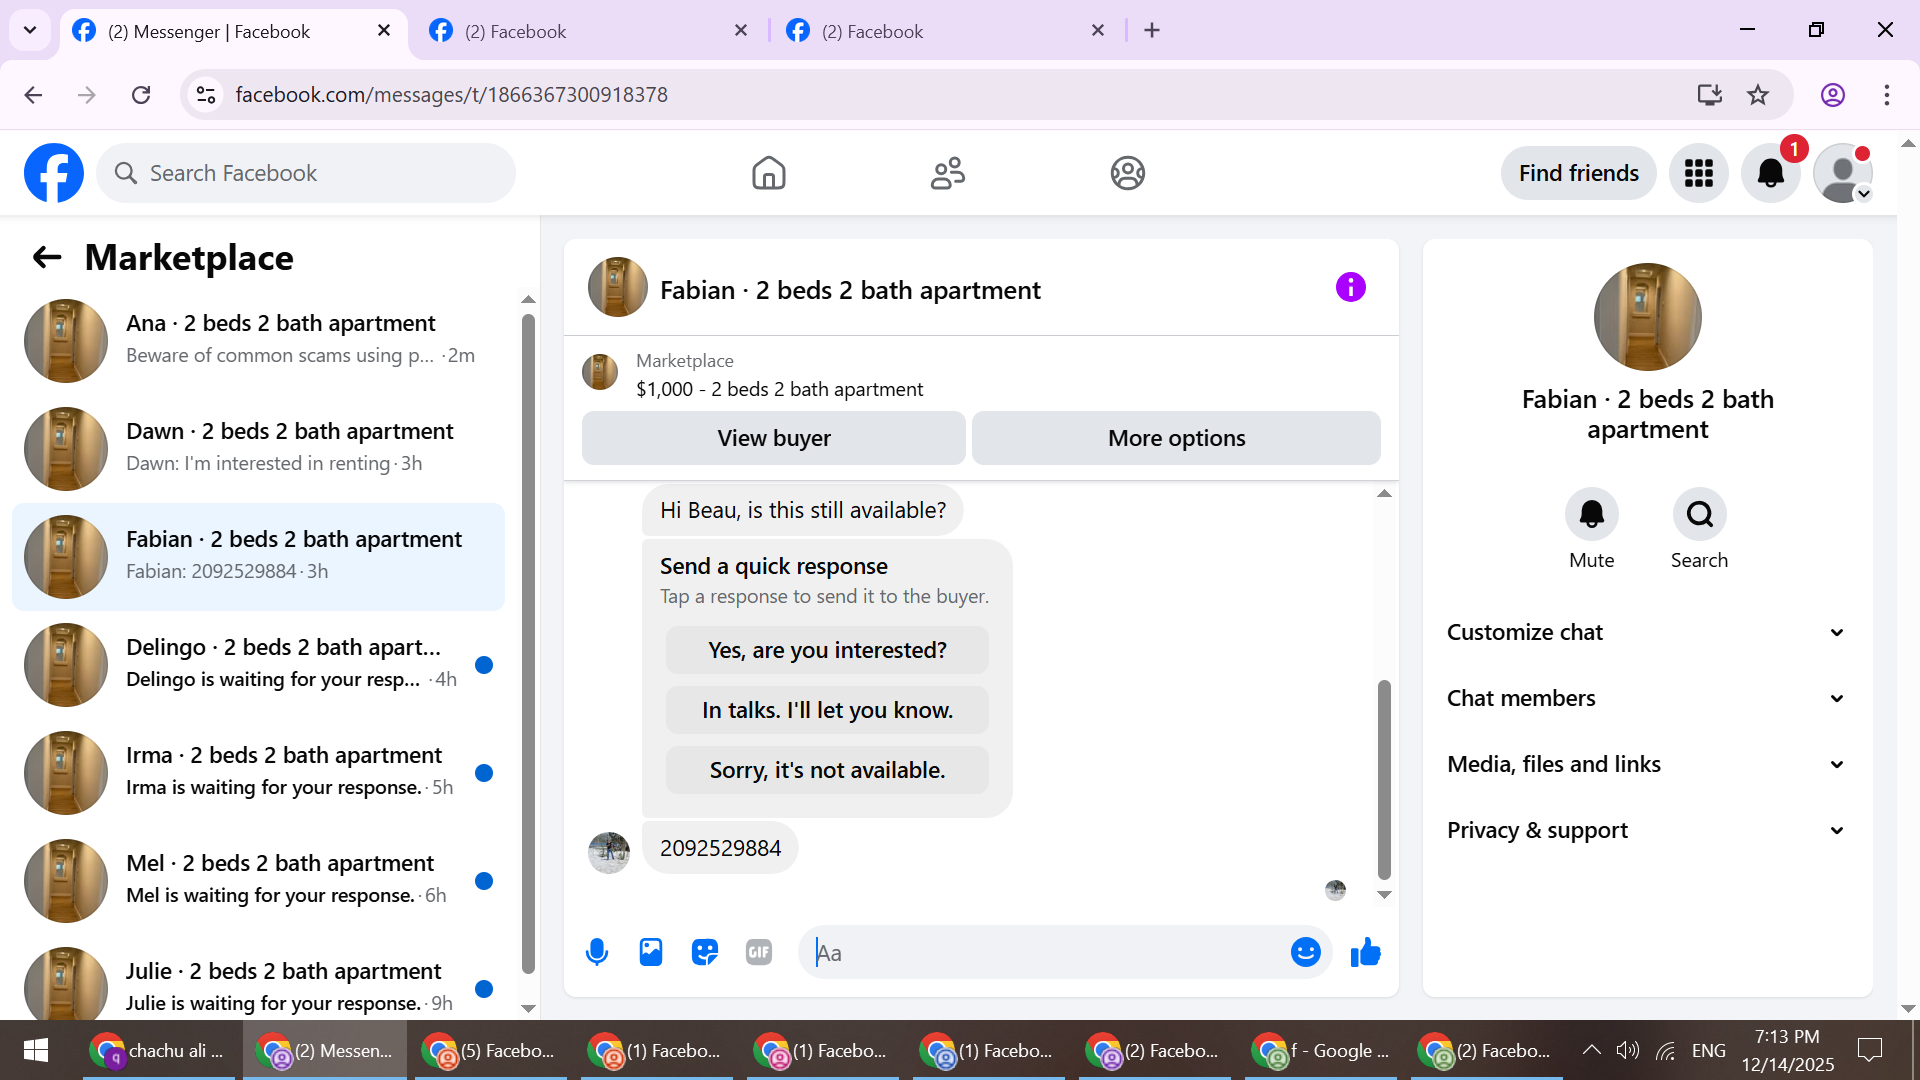Open the emoji picker in the message box
This screenshot has width=1920, height=1080.
tap(1305, 952)
